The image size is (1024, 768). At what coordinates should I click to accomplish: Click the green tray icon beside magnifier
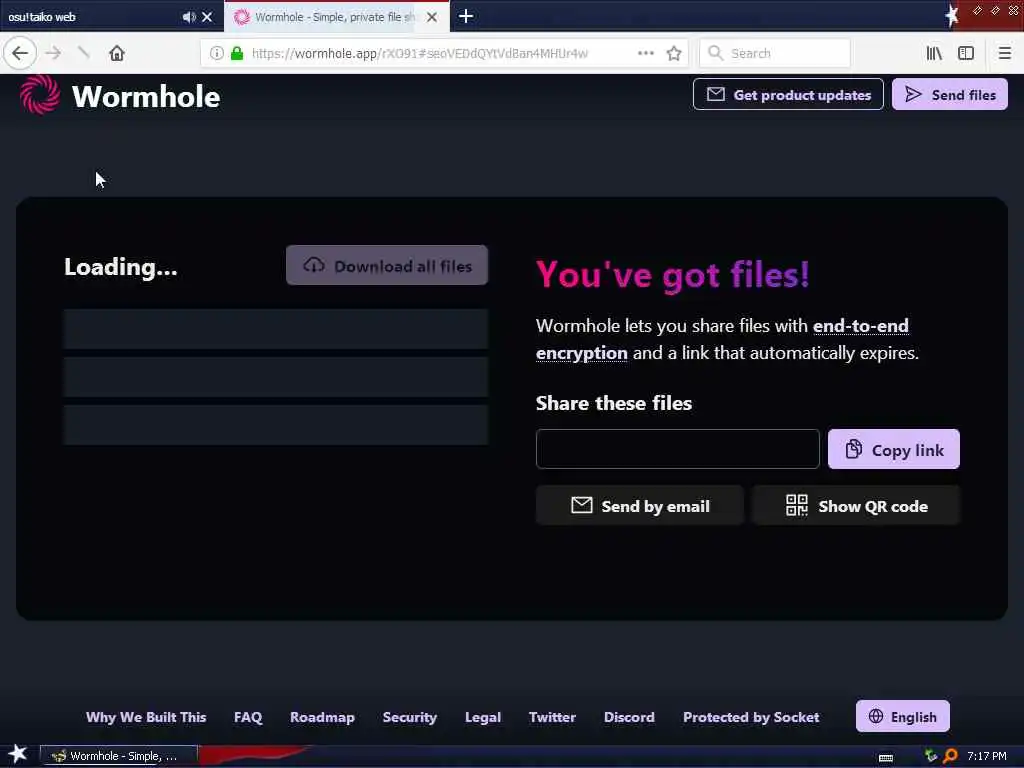931,756
